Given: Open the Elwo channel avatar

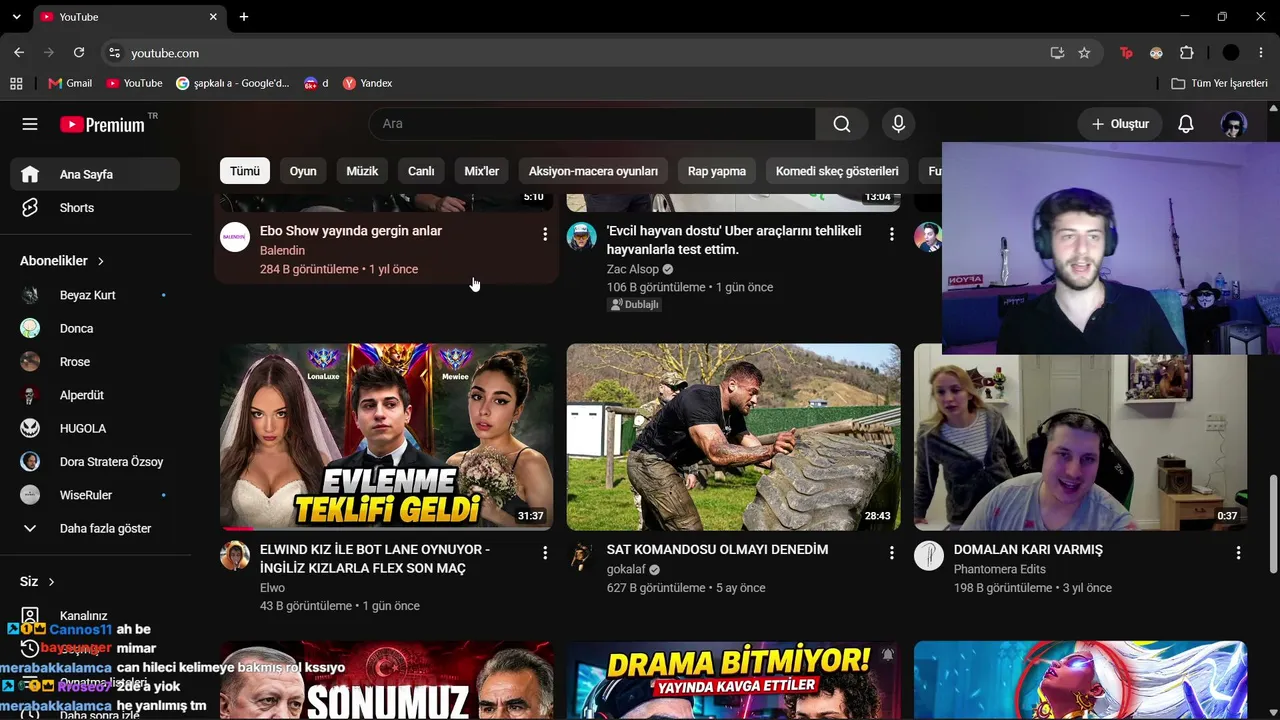Looking at the screenshot, I should pyautogui.click(x=235, y=556).
